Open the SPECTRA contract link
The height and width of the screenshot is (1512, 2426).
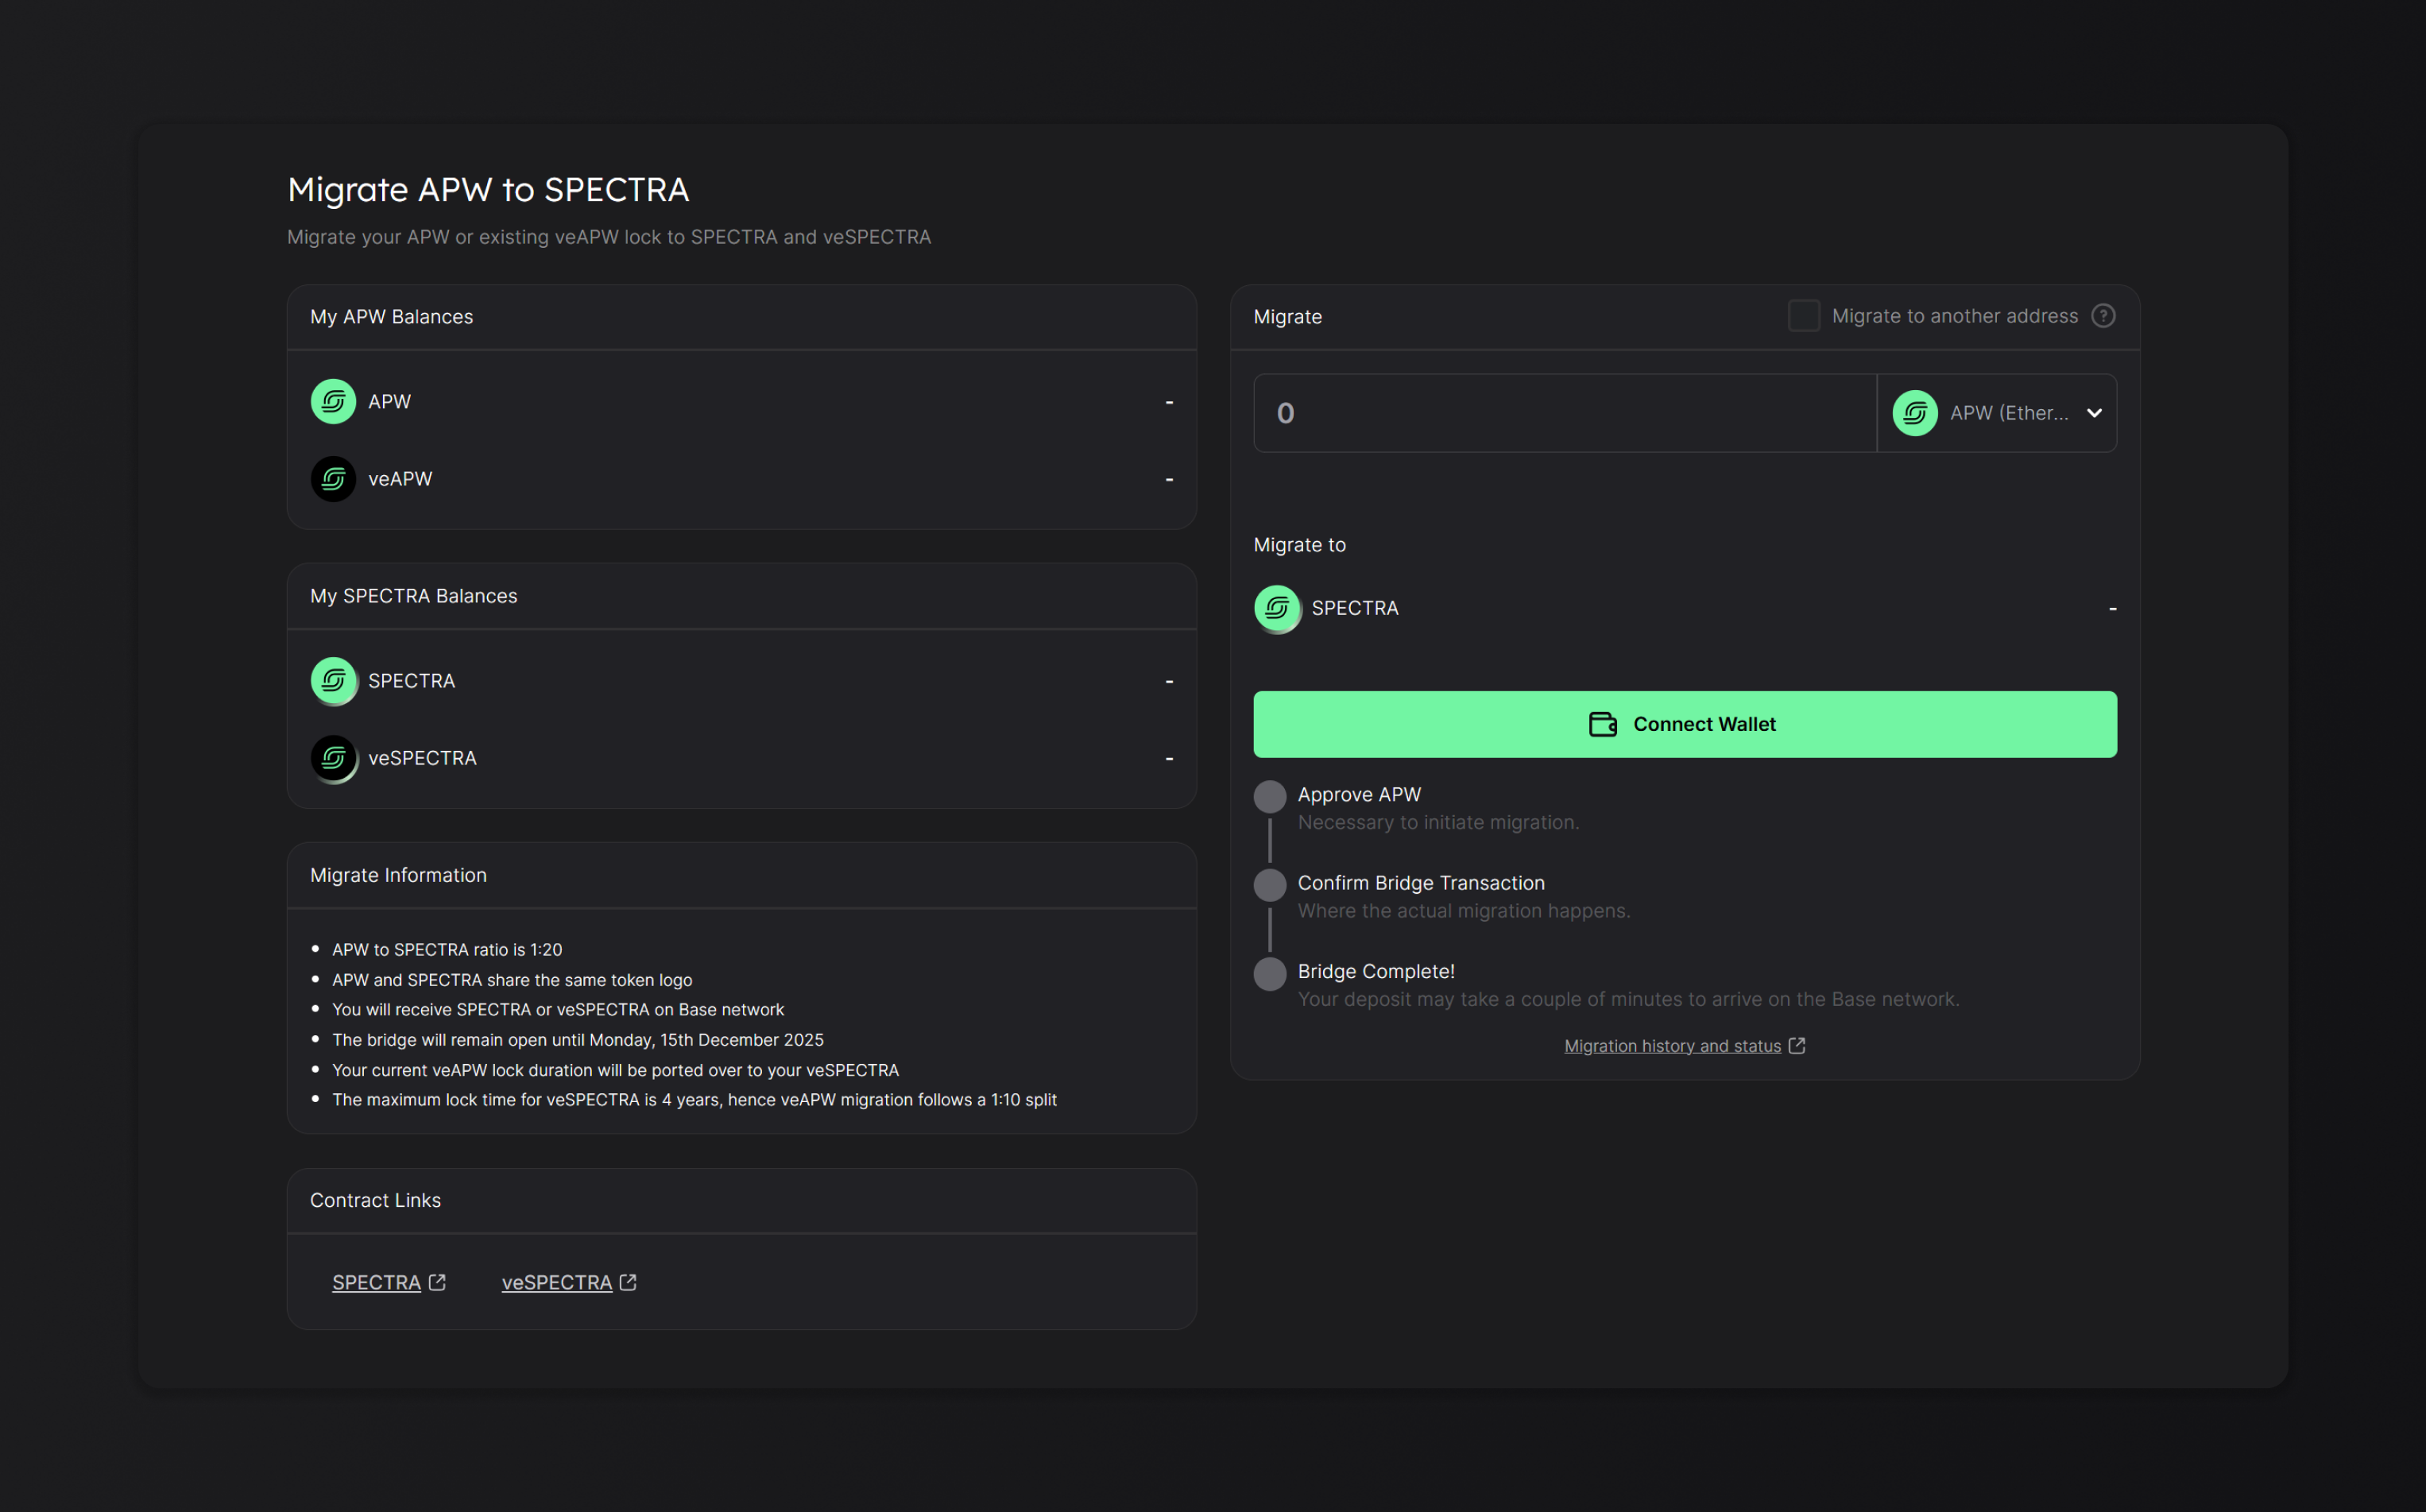pos(376,1282)
